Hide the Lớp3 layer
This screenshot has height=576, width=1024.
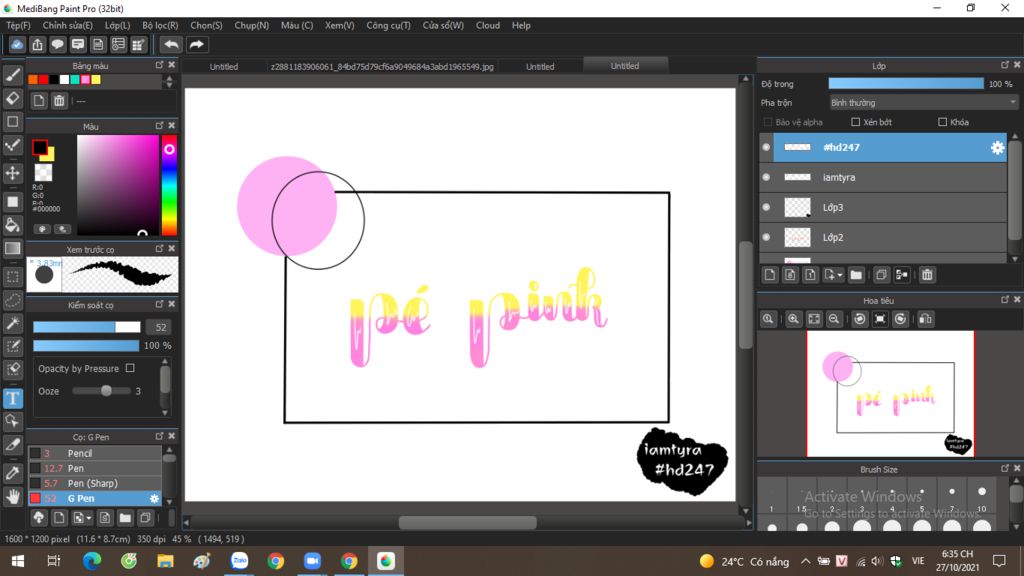(x=766, y=207)
